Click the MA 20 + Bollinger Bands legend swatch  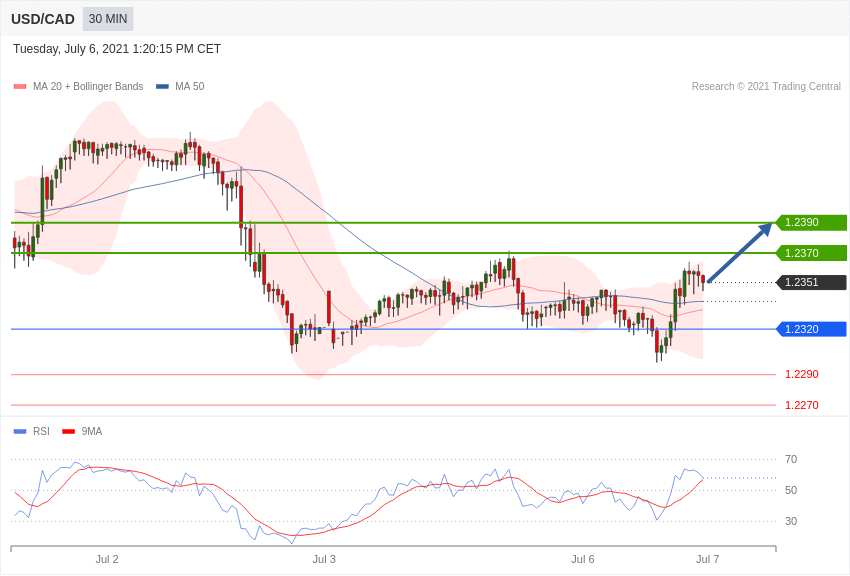tap(20, 87)
